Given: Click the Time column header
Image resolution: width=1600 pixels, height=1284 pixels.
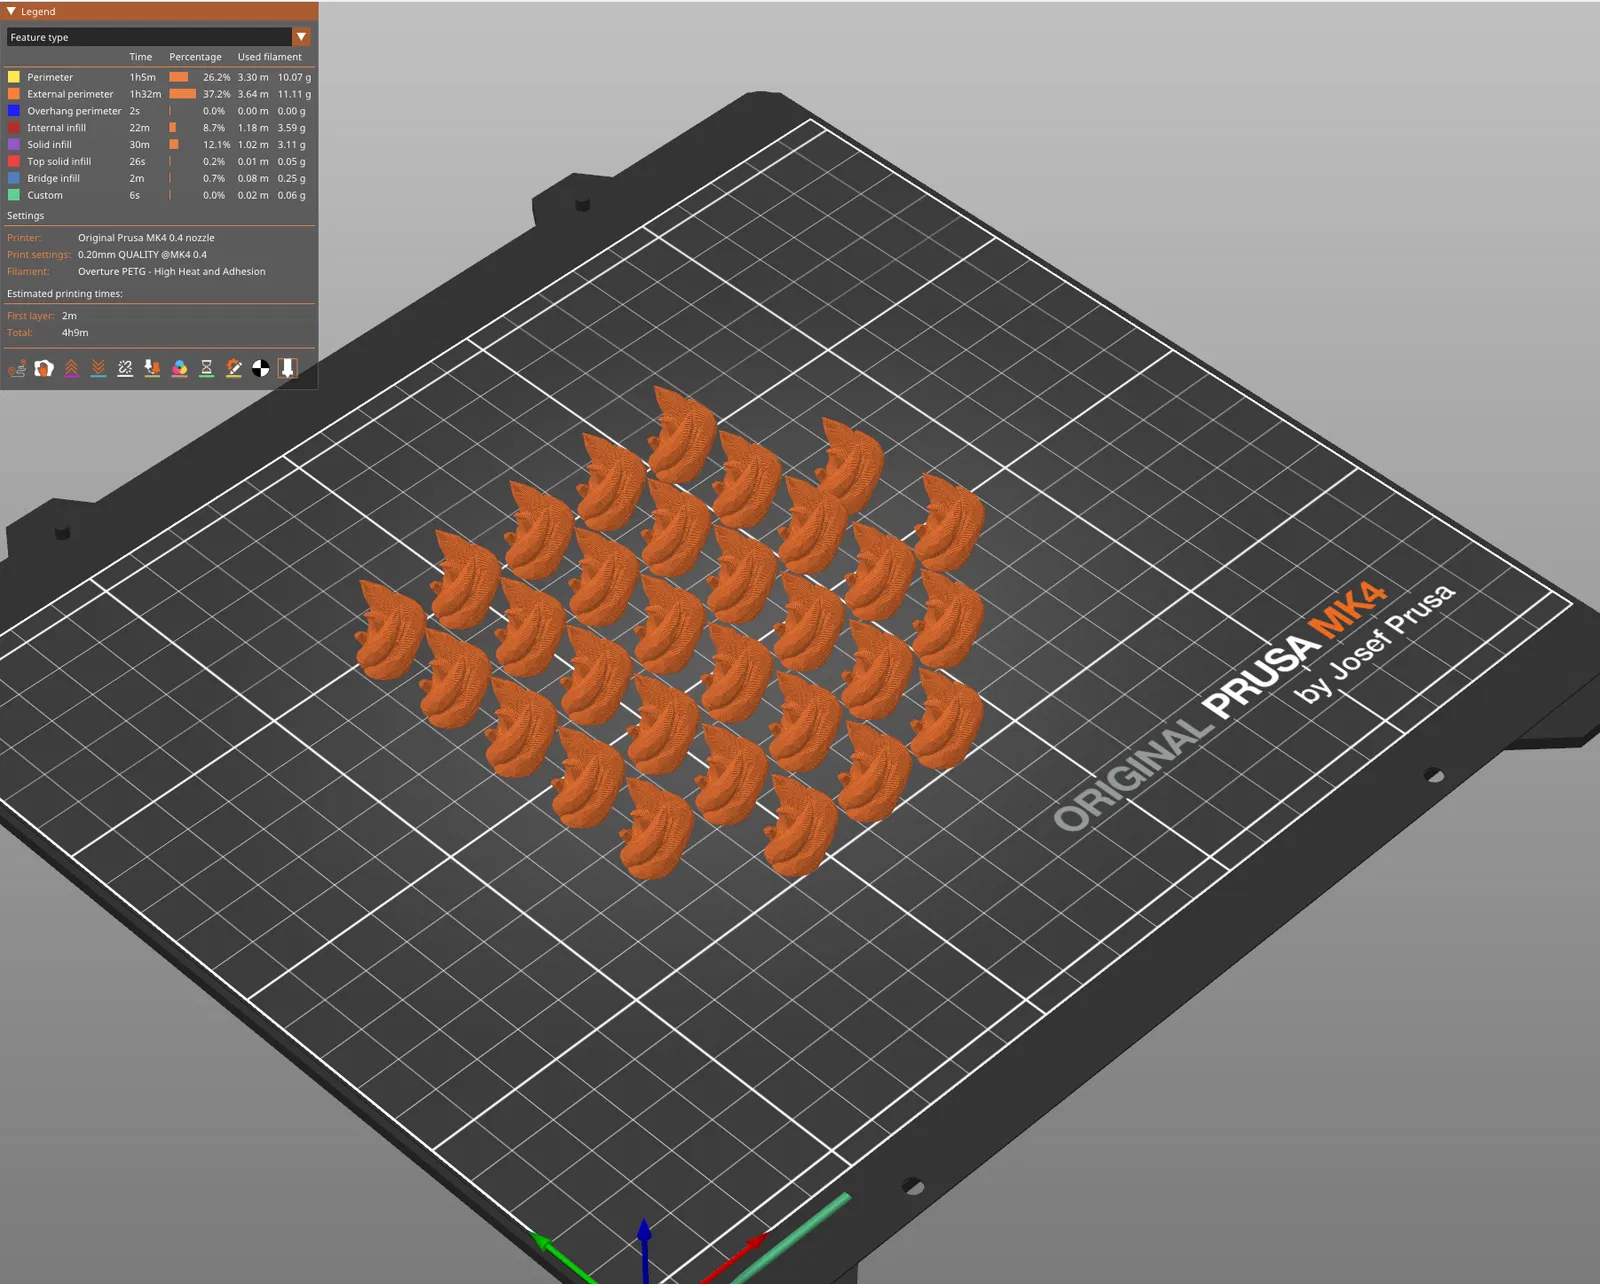Looking at the screenshot, I should (x=141, y=57).
